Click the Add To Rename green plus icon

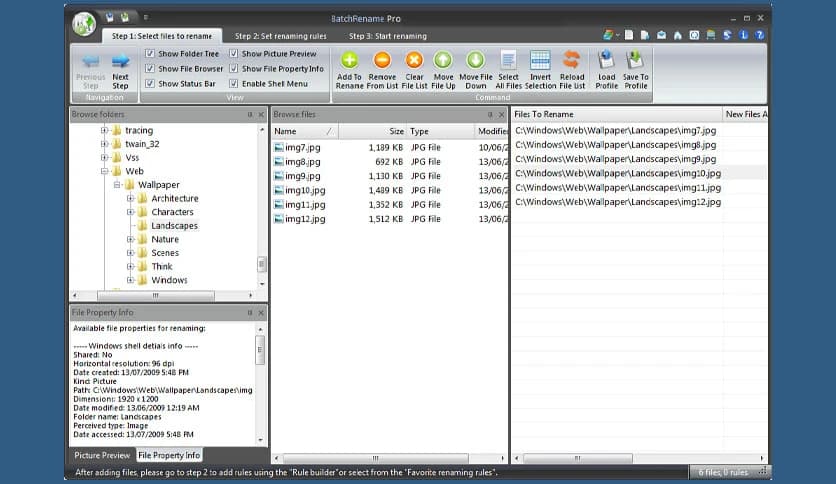[x=349, y=60]
